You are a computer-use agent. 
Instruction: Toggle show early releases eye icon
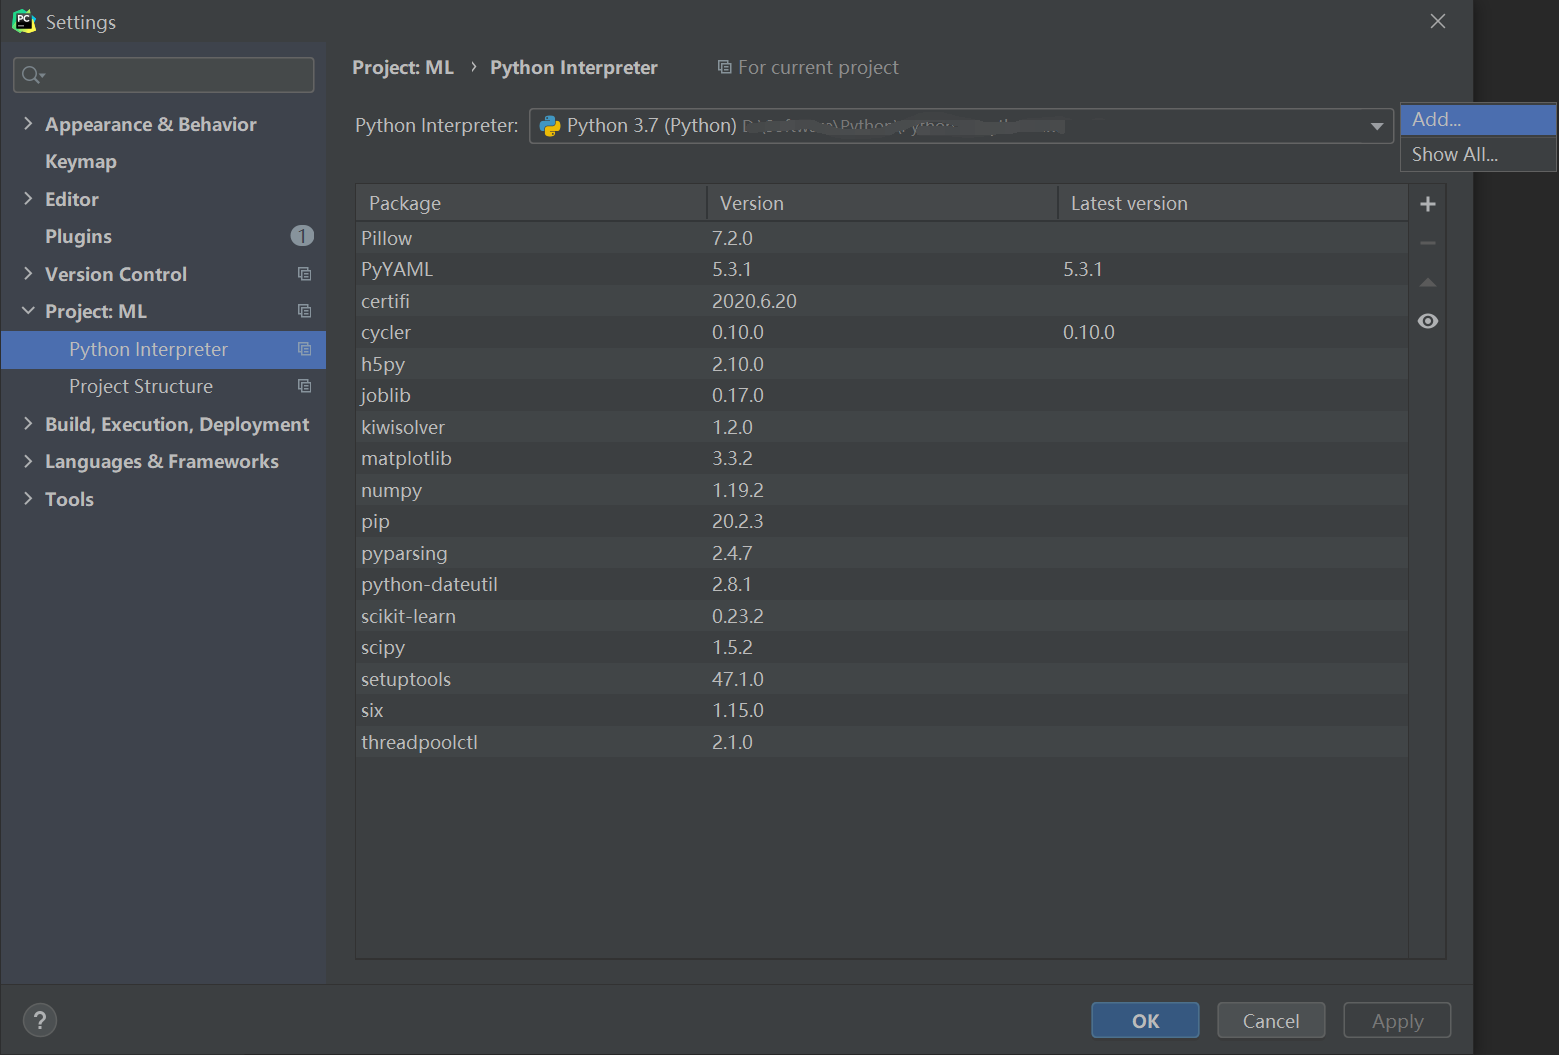[x=1428, y=321]
